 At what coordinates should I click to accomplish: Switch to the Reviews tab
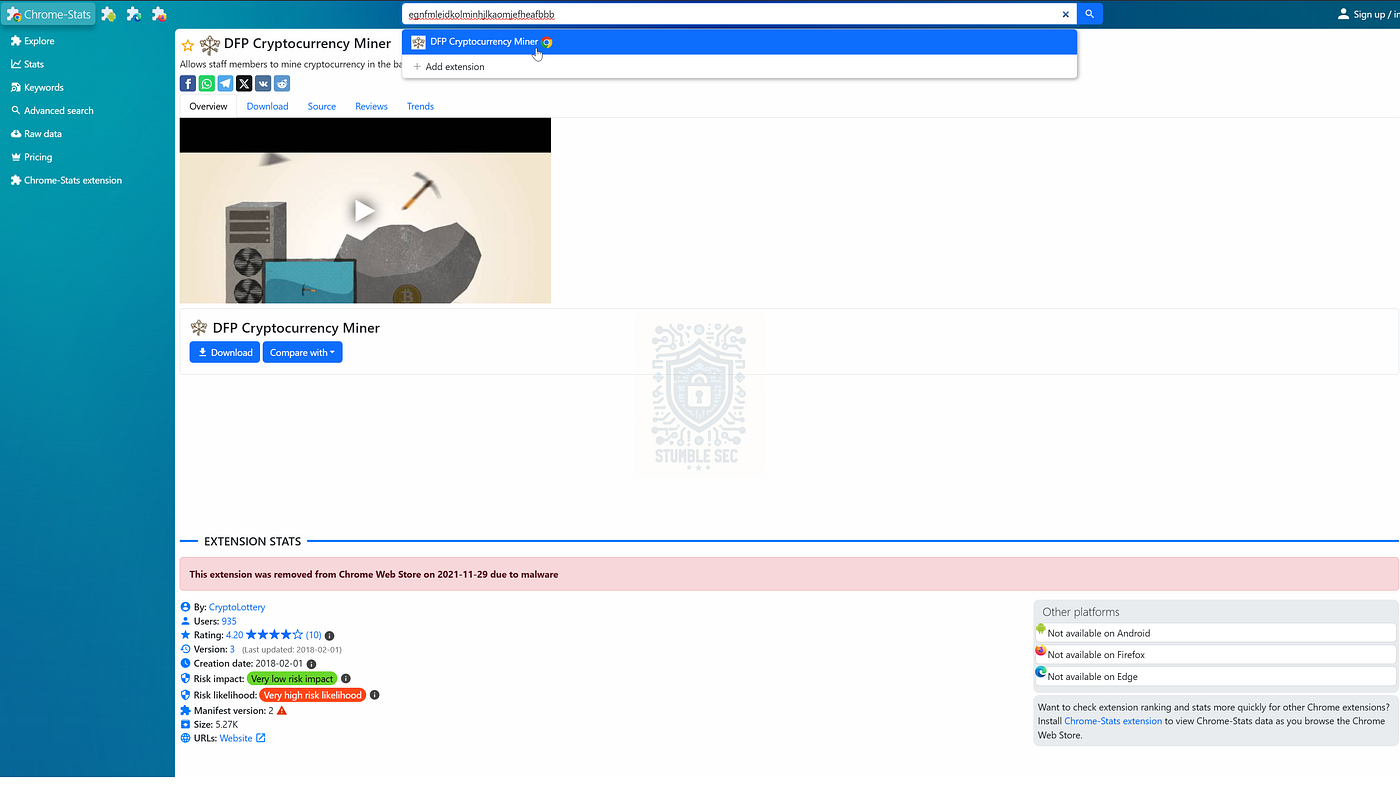tap(371, 106)
